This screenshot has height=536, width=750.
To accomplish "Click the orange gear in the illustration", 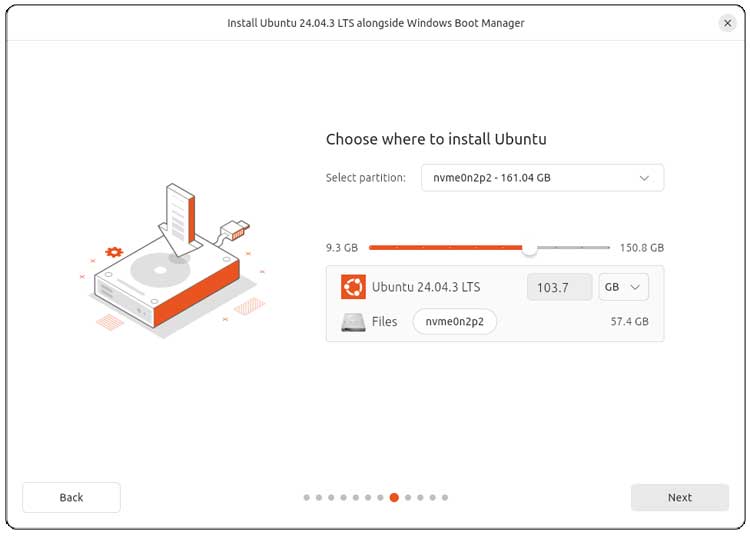I will (x=114, y=253).
